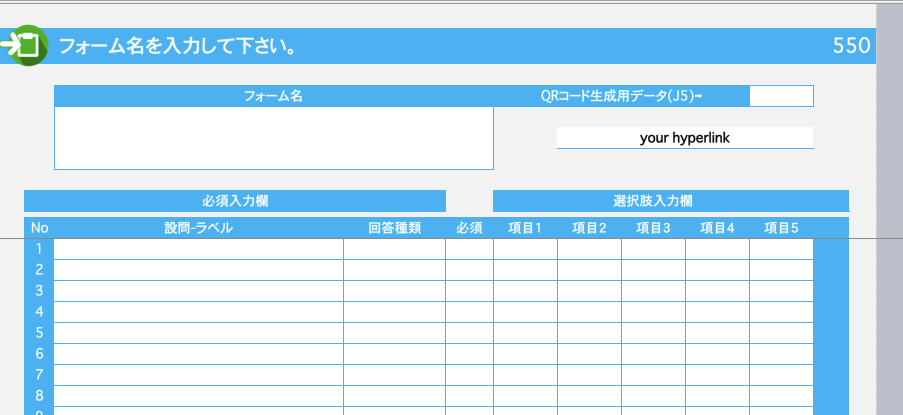
Task: Toggle the 必須 cell for row 2
Action: (x=469, y=270)
